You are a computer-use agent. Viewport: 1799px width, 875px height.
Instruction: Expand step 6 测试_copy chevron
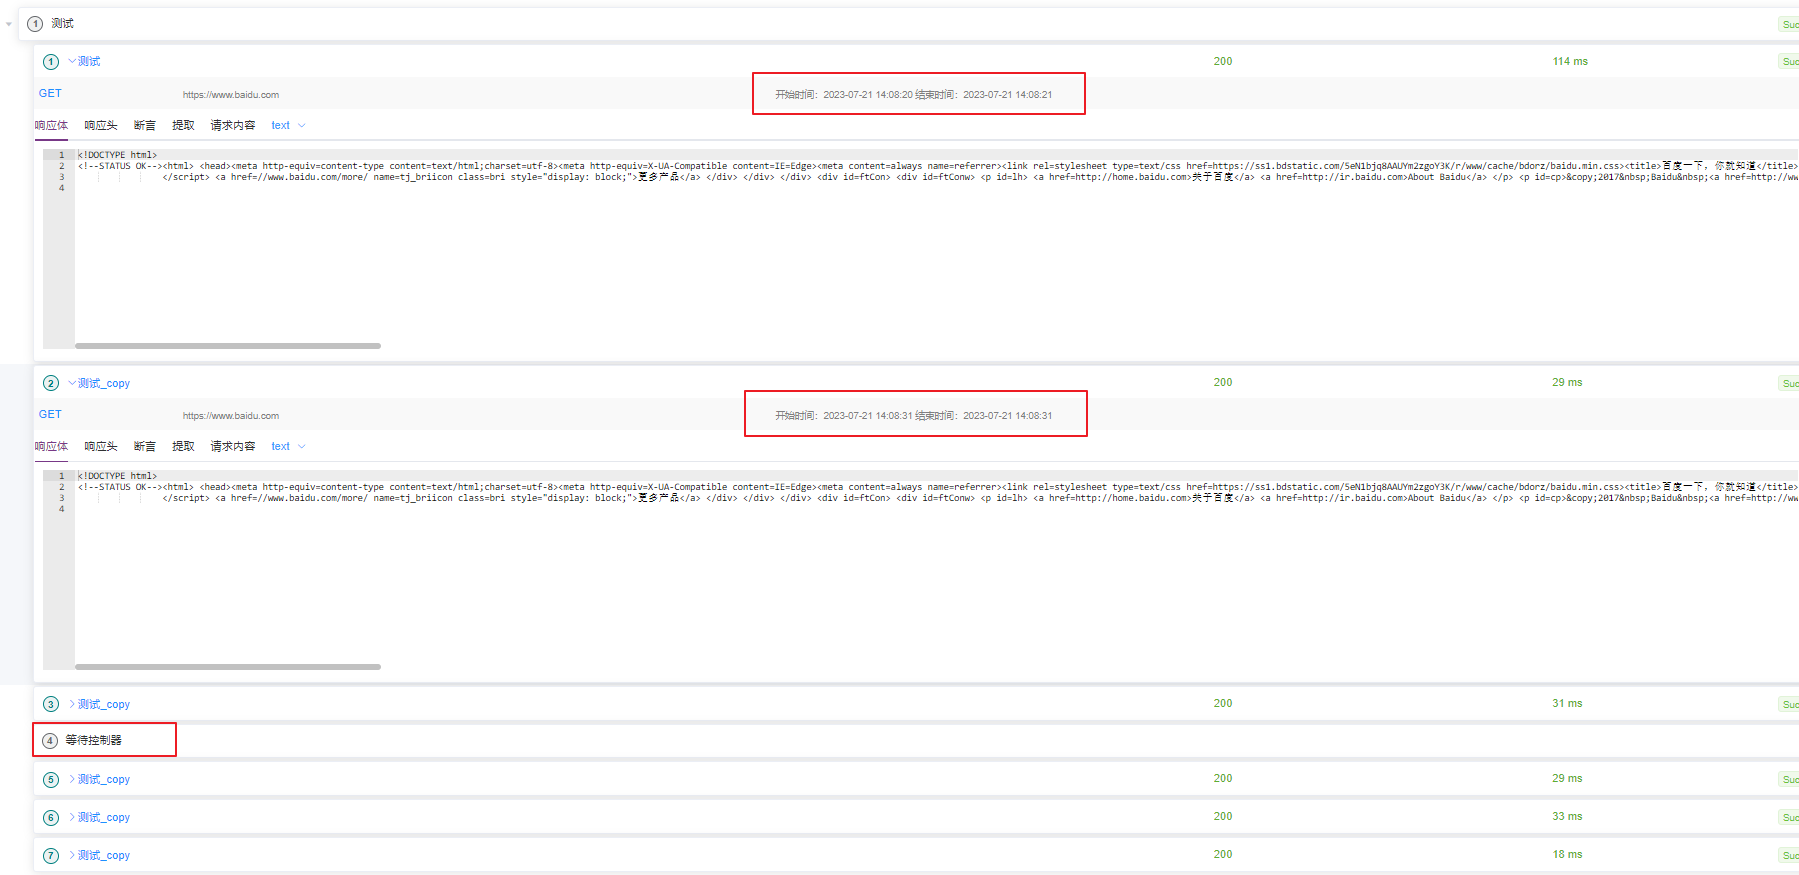point(72,817)
